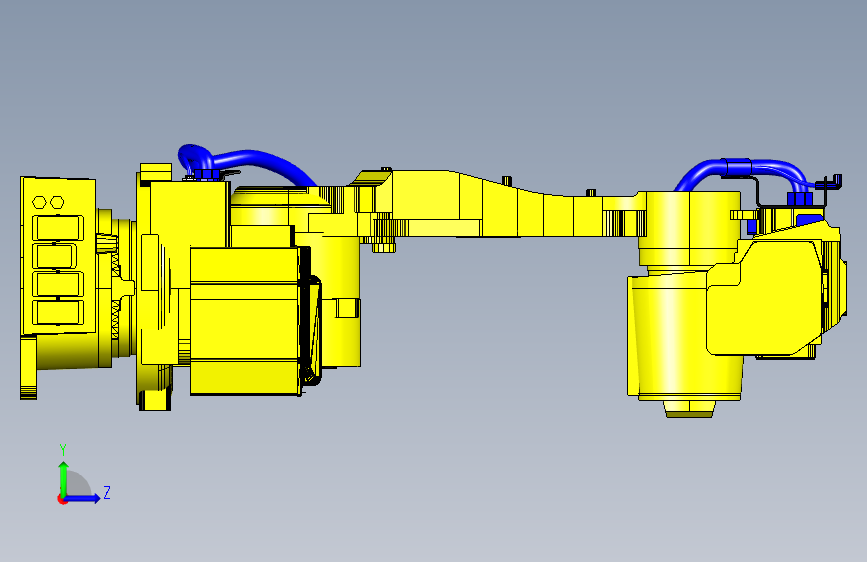Click the gray YZ plane arc on the triad
The image size is (867, 562).
tap(78, 485)
